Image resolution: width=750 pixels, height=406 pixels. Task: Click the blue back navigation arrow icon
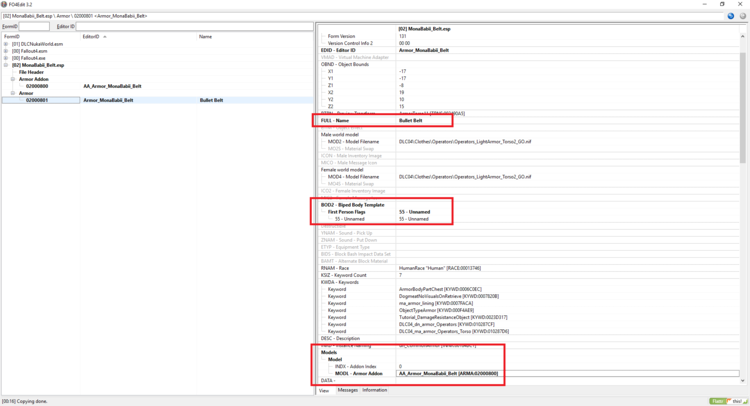(731, 16)
